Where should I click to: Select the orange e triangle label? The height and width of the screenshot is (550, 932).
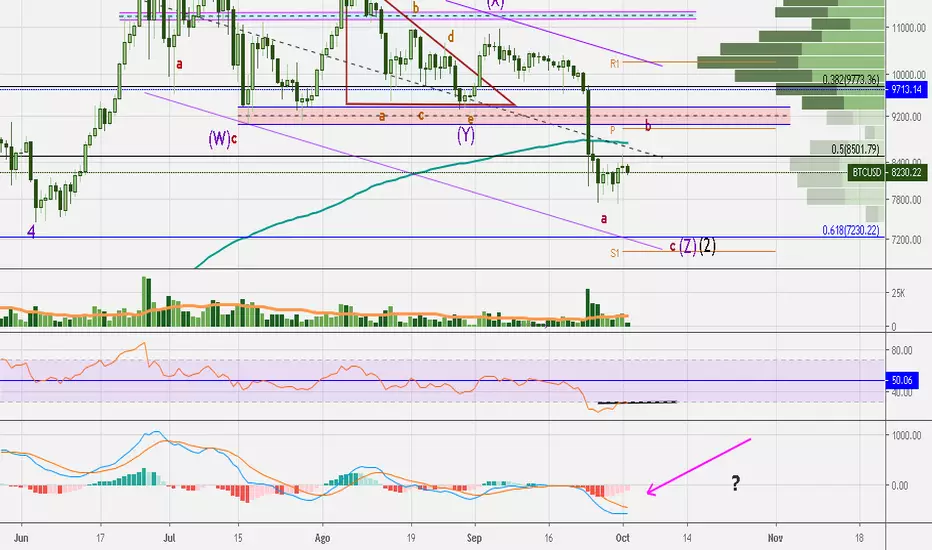pos(470,119)
